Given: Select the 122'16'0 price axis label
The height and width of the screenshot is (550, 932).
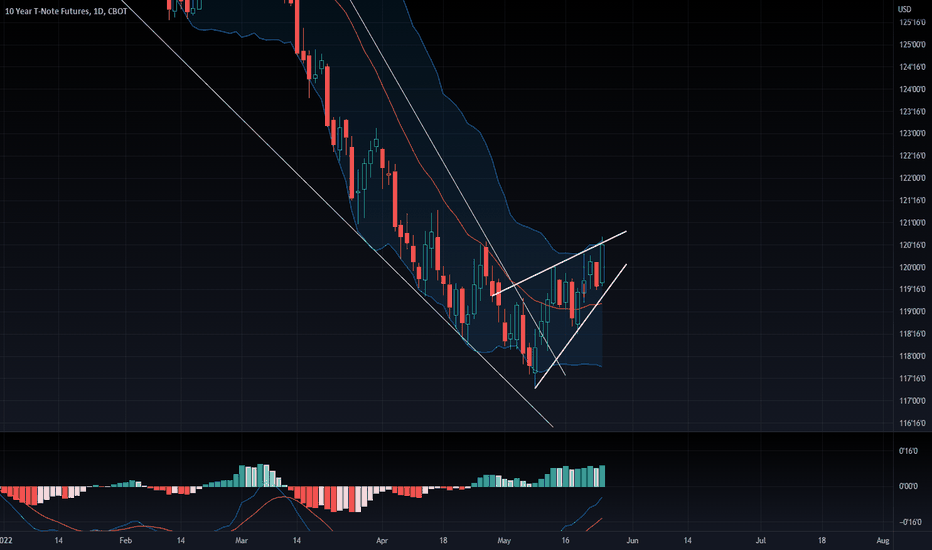Looking at the screenshot, I should [x=912, y=156].
